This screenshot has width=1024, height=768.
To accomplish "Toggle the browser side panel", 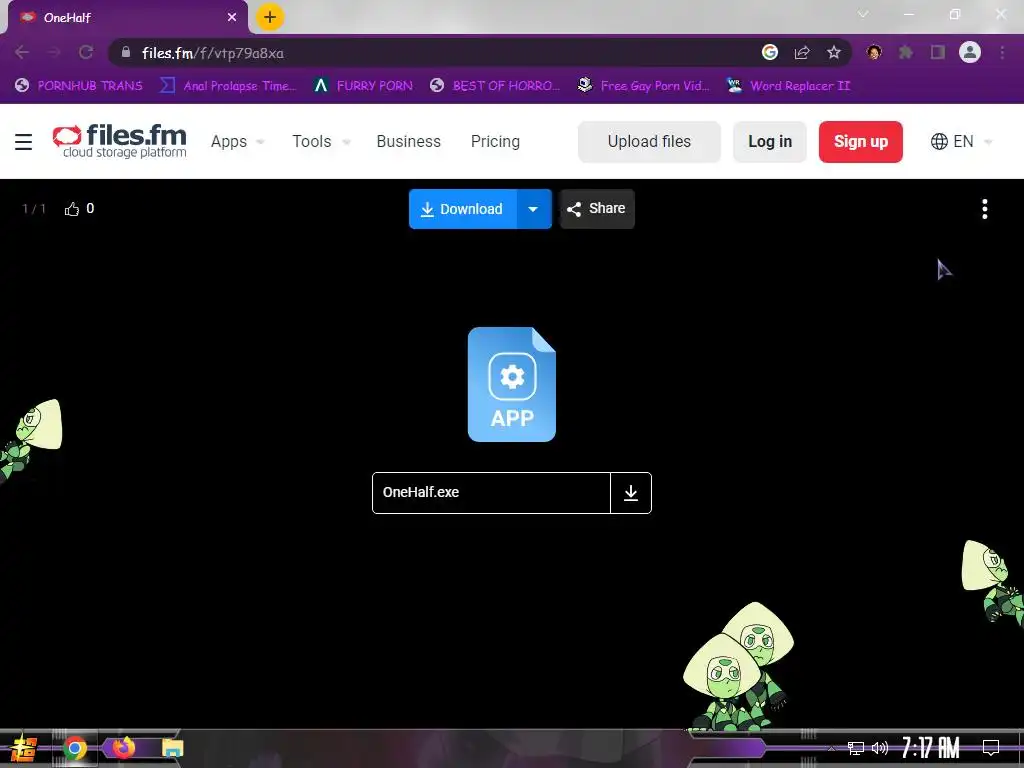I will point(938,52).
